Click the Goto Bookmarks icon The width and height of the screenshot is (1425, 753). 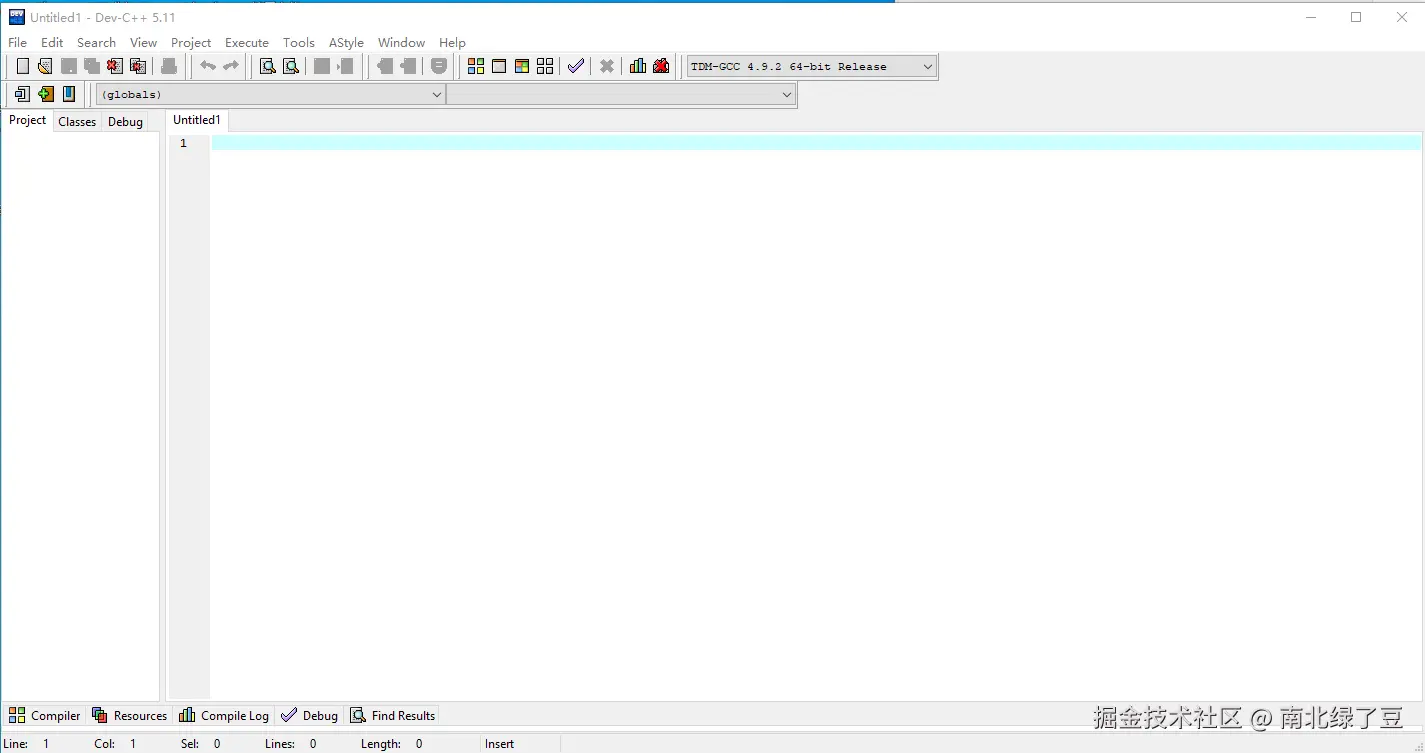(69, 94)
